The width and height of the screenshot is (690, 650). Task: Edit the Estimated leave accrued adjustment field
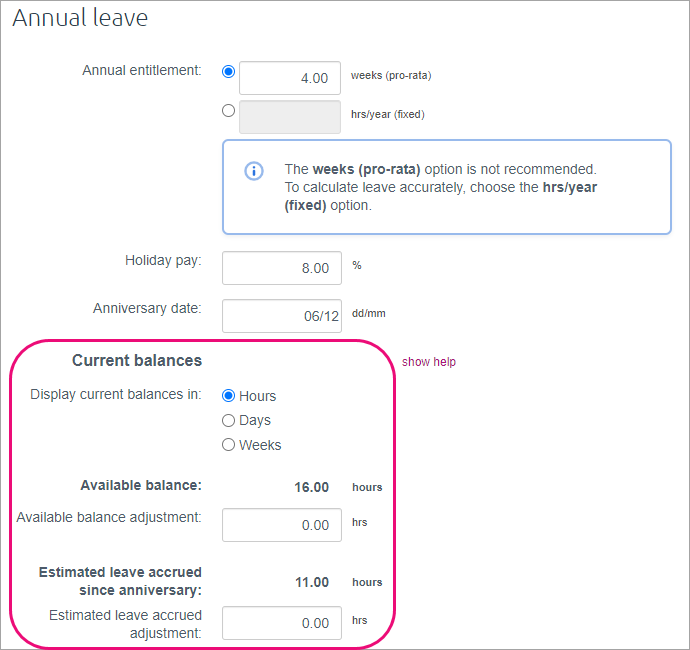point(282,623)
